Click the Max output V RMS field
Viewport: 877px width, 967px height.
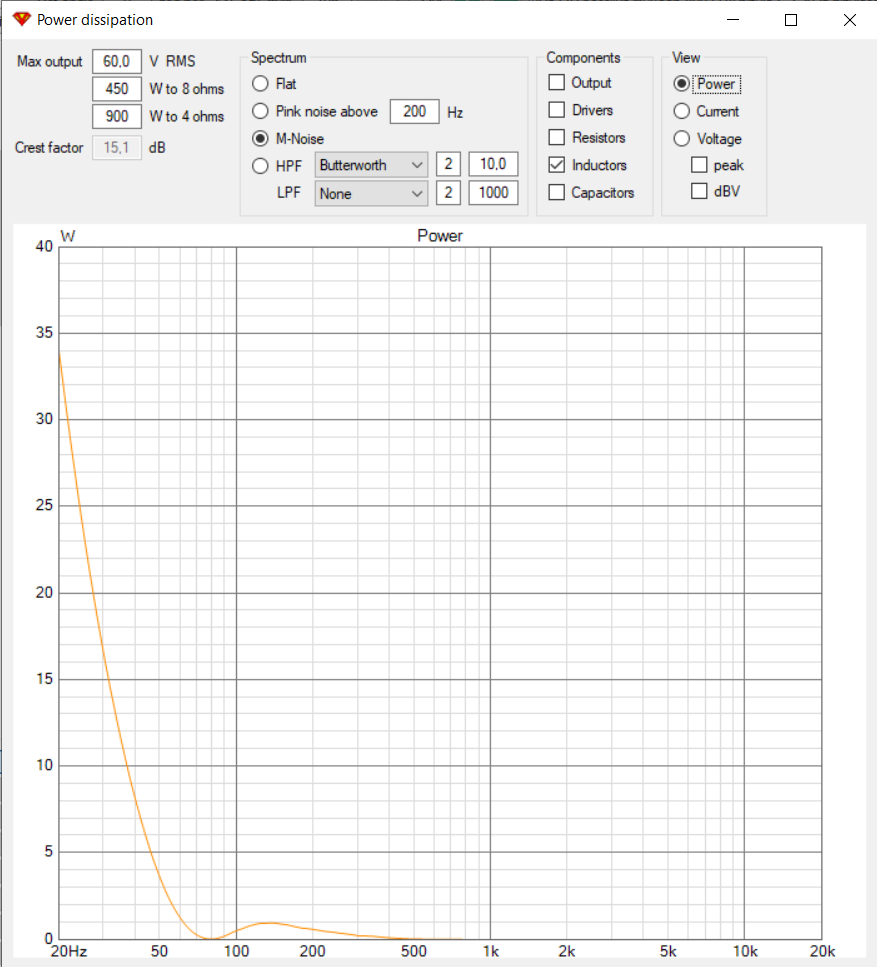pyautogui.click(x=117, y=61)
